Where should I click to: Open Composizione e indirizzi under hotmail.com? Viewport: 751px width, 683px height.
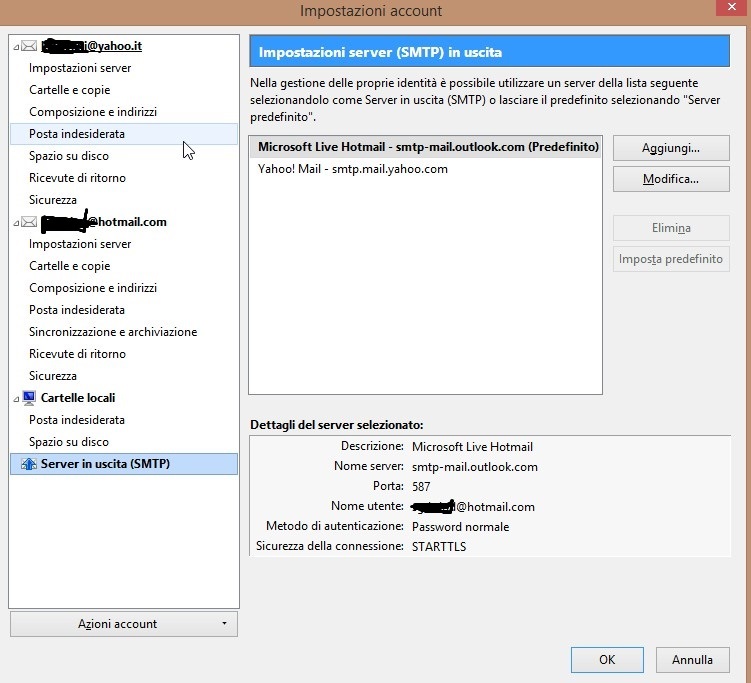93,288
